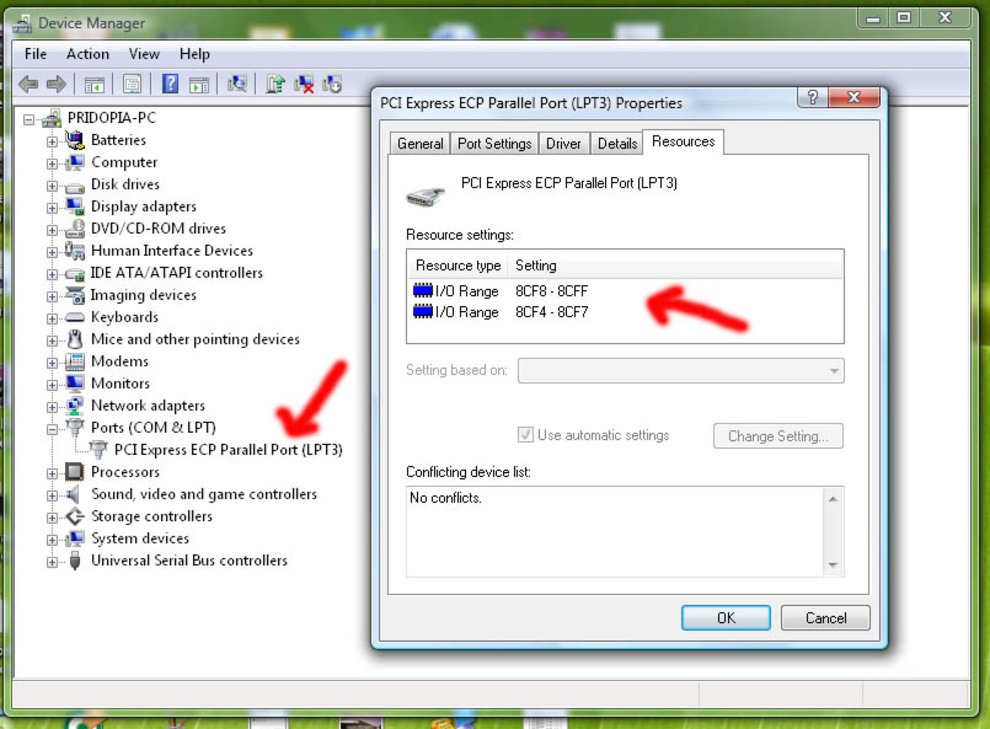Image resolution: width=990 pixels, height=729 pixels.
Task: Switch to the Port Settings tab
Action: (494, 144)
